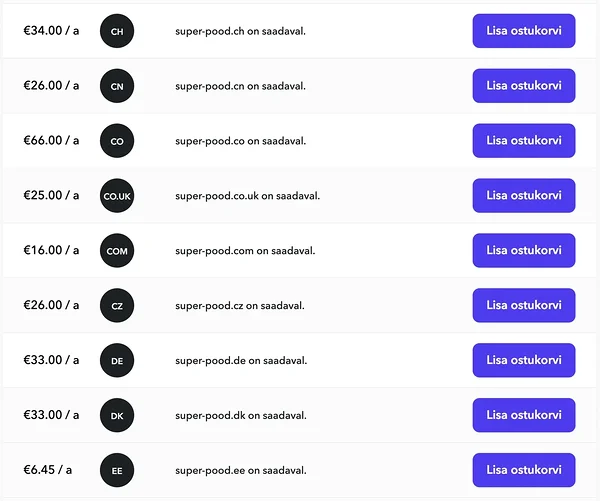
Task: Click 'super-pood.com on saadaval.' availability text
Action: click(245, 251)
